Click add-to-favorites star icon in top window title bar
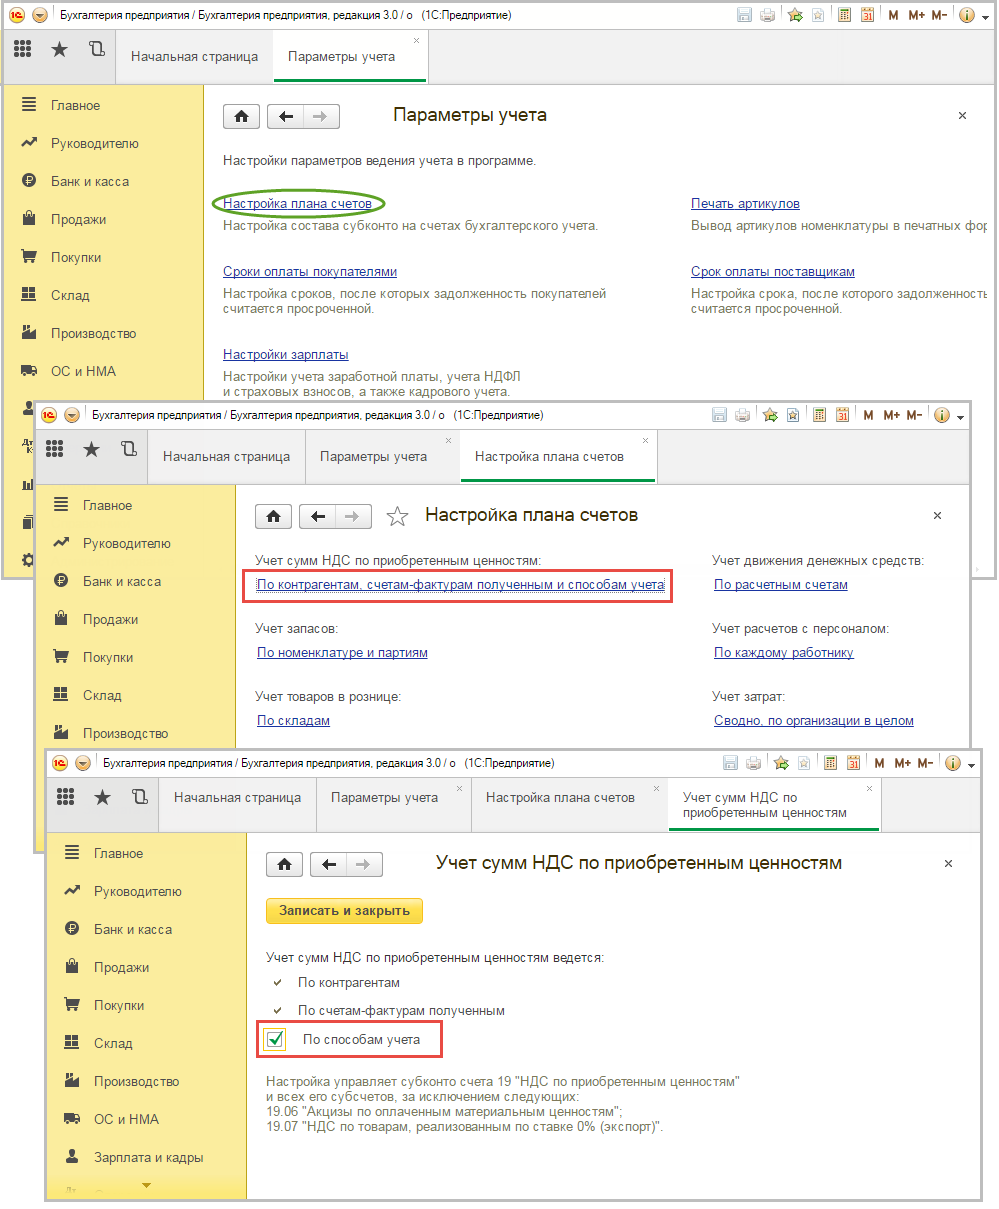The width and height of the screenshot is (999, 1209). [795, 15]
